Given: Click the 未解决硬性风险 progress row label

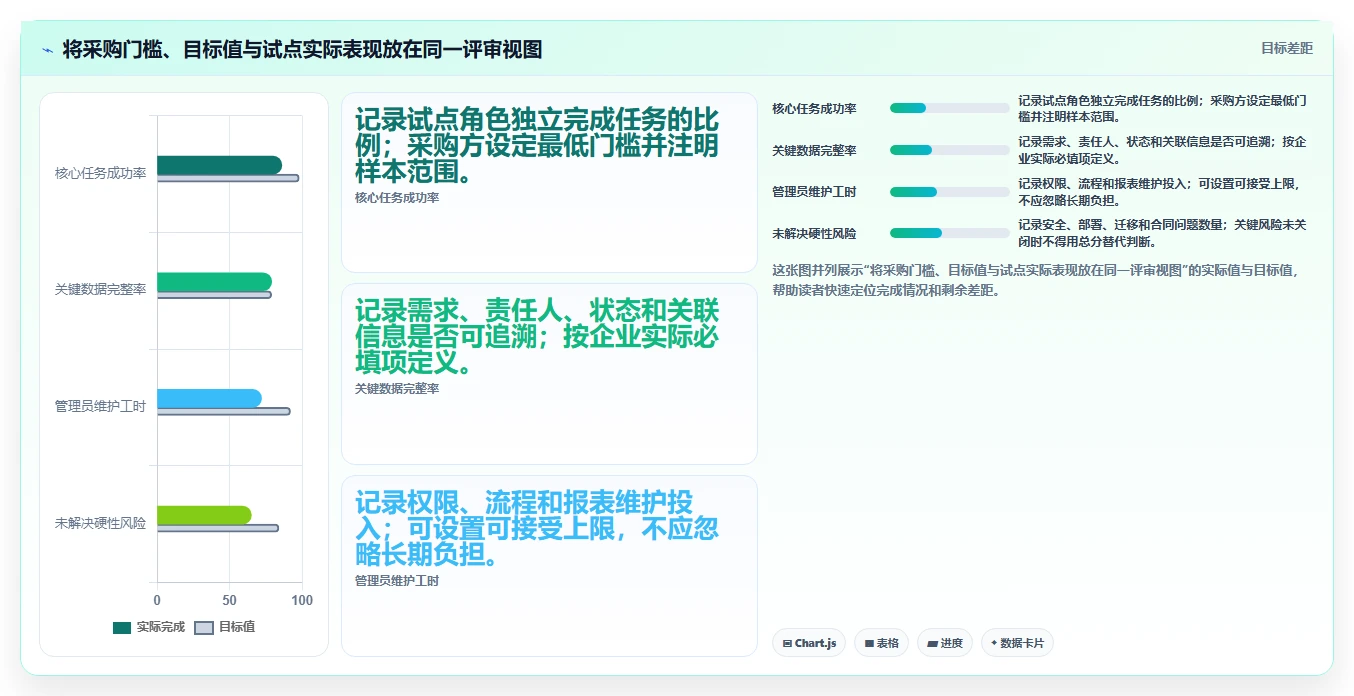Looking at the screenshot, I should tap(814, 233).
